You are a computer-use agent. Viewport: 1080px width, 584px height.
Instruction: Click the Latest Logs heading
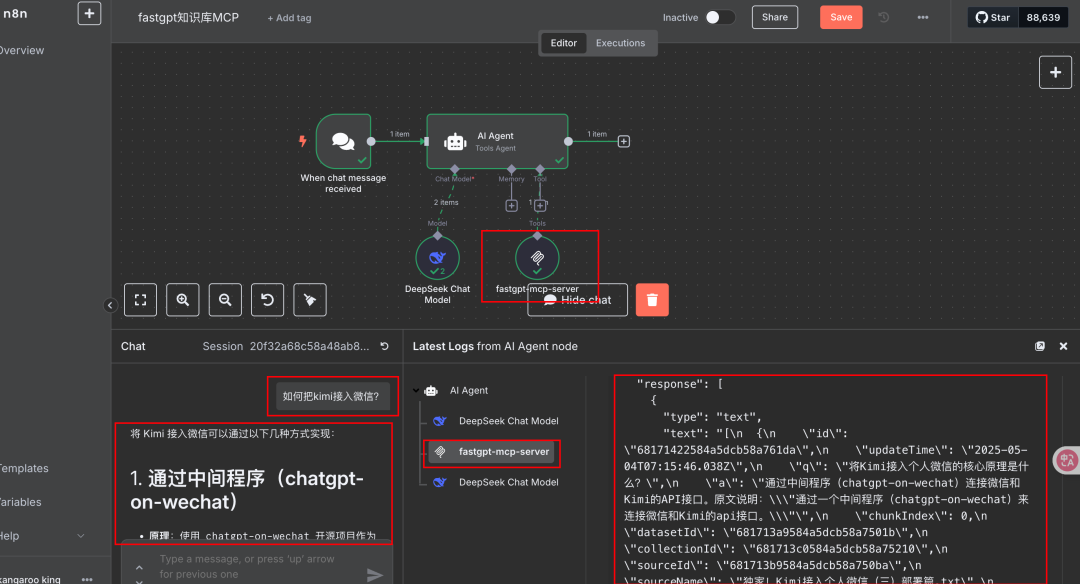pos(495,346)
